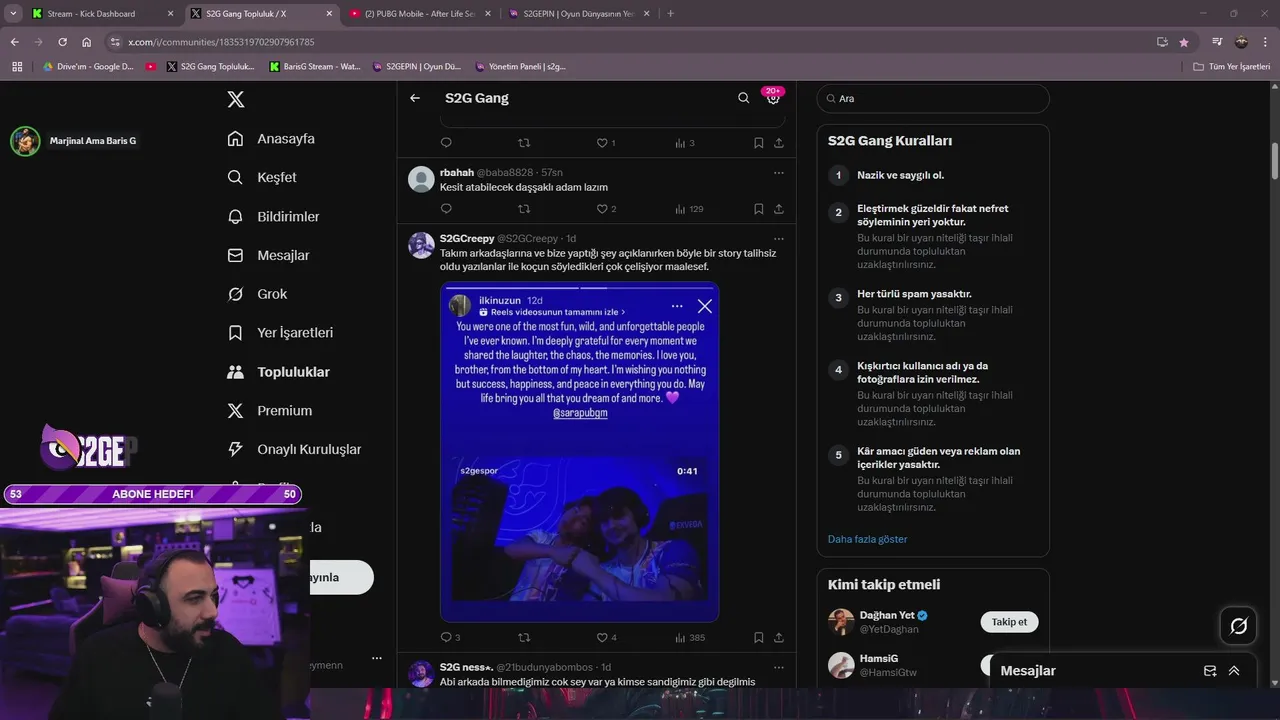Image resolution: width=1280 pixels, height=720 pixels.
Task: Click the Ara search field
Action: click(x=933, y=98)
